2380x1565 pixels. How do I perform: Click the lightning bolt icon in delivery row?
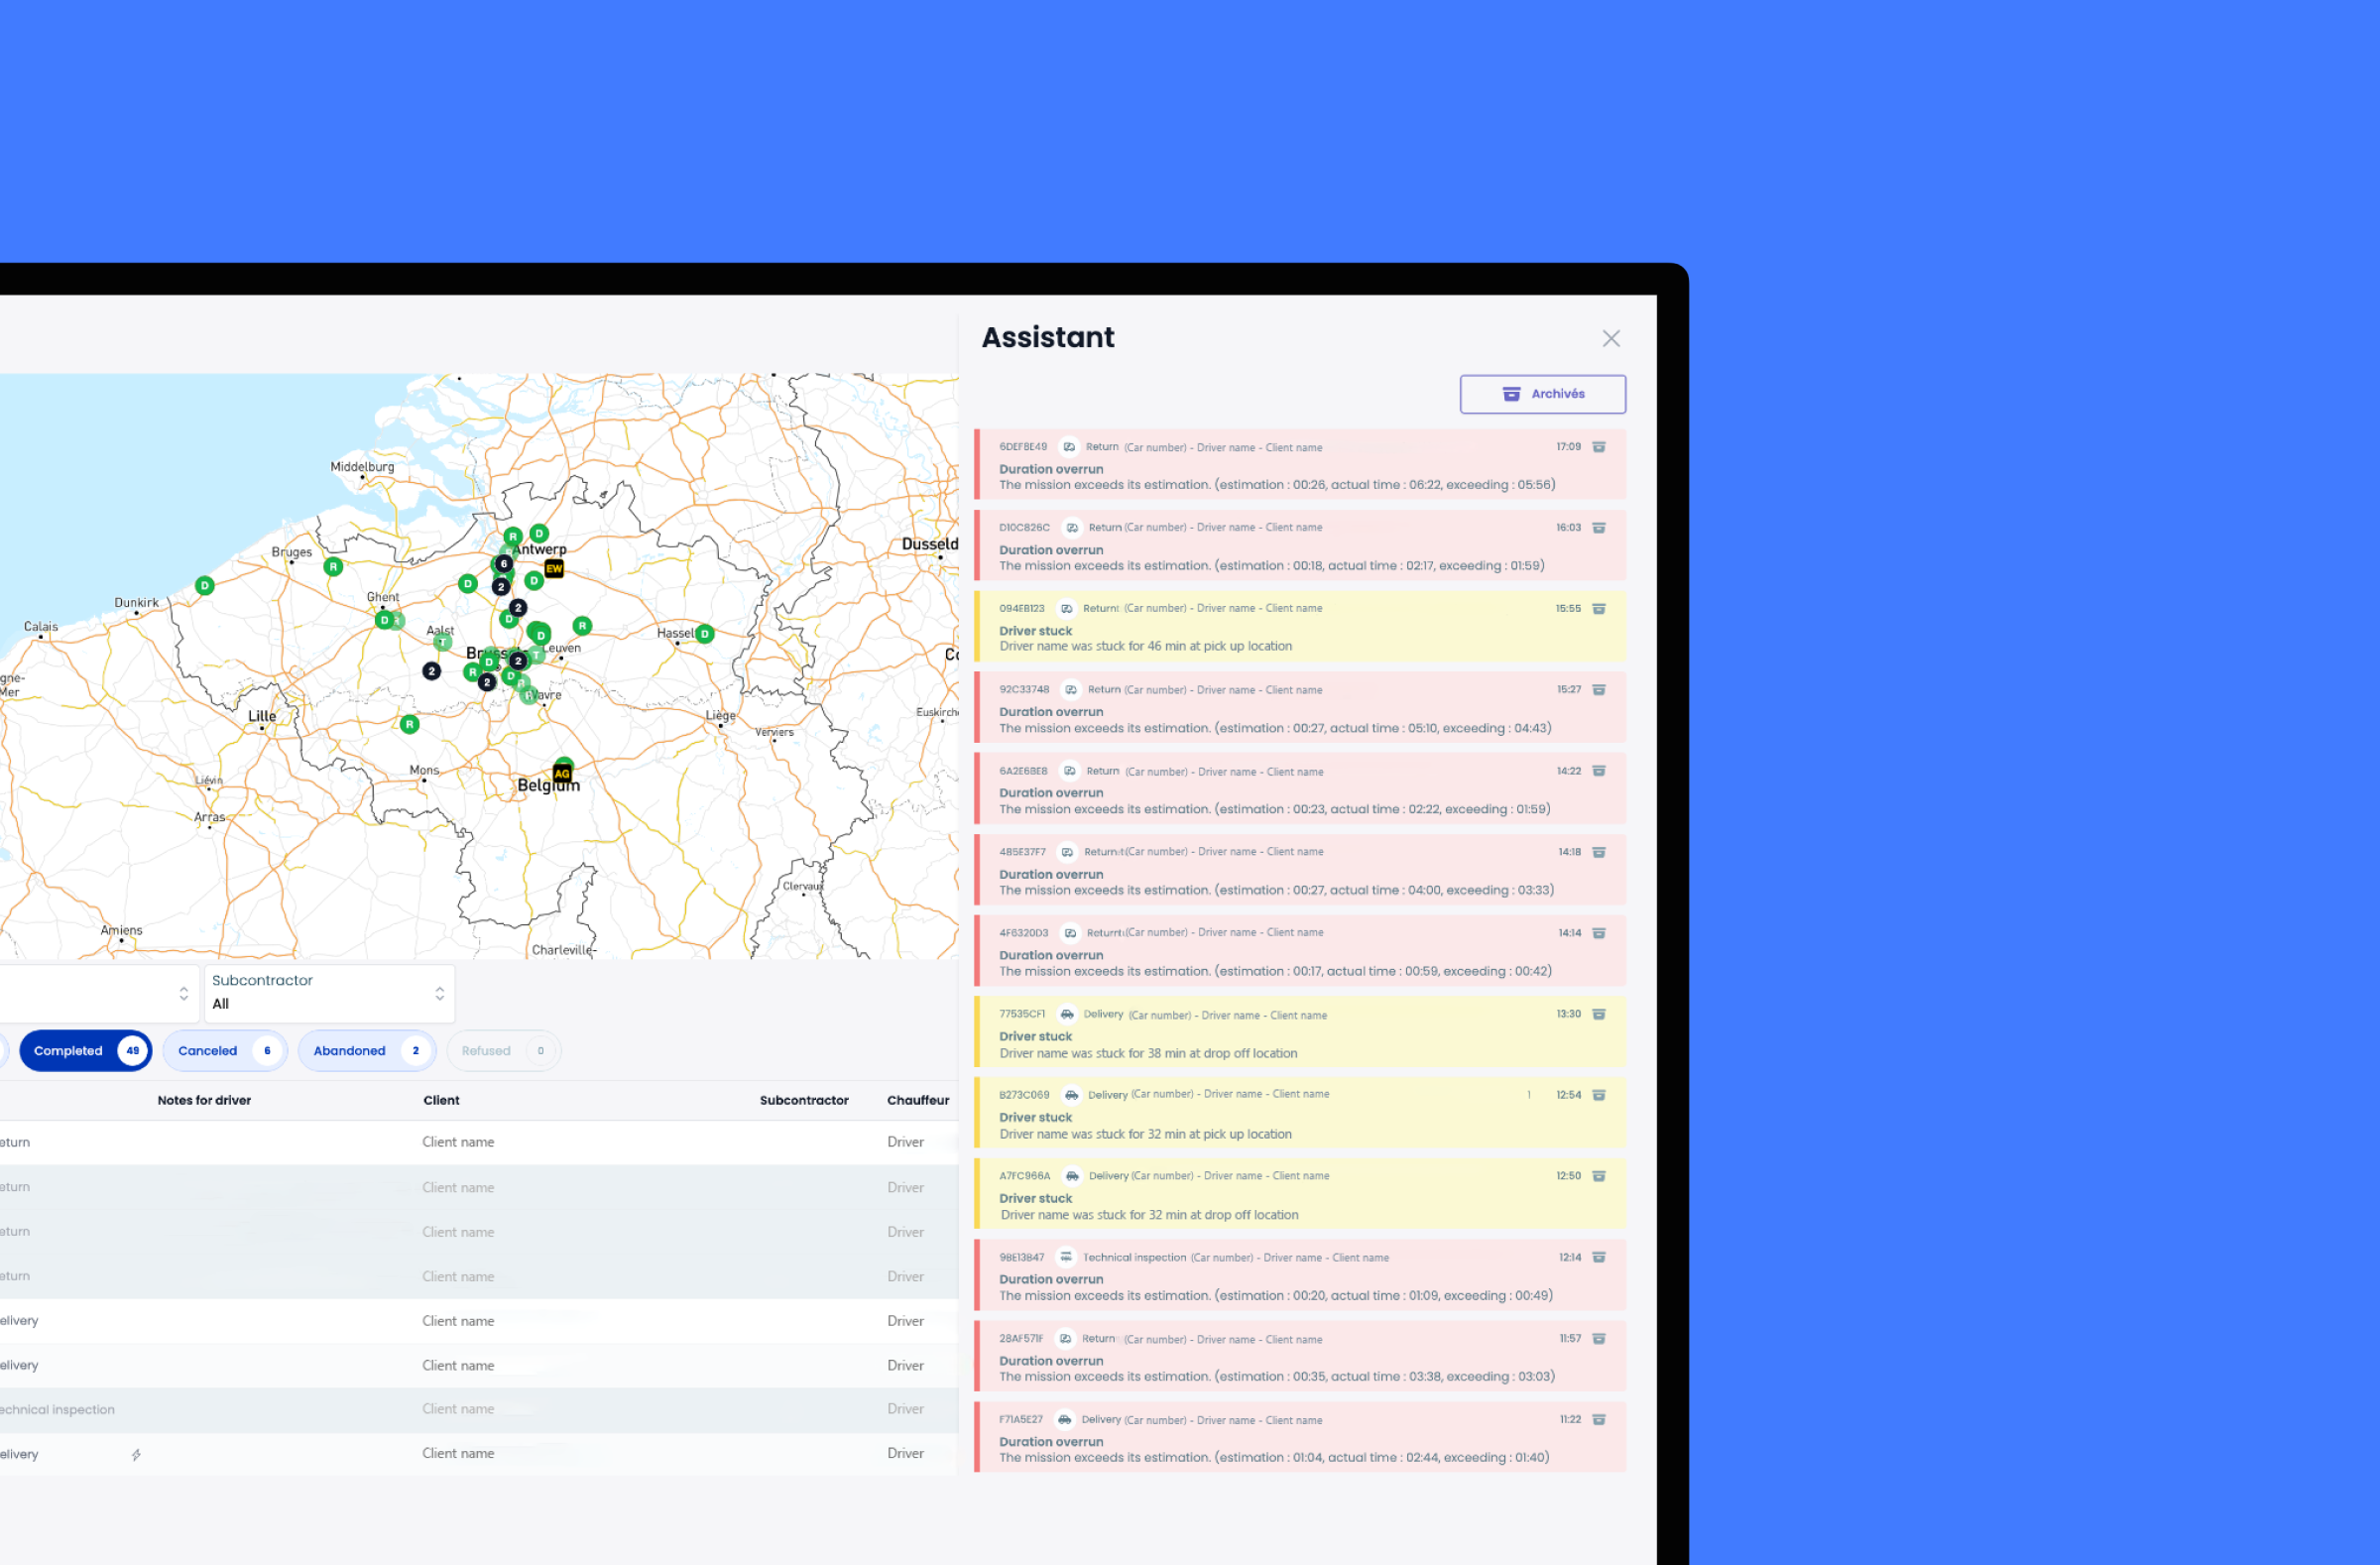coord(136,1455)
